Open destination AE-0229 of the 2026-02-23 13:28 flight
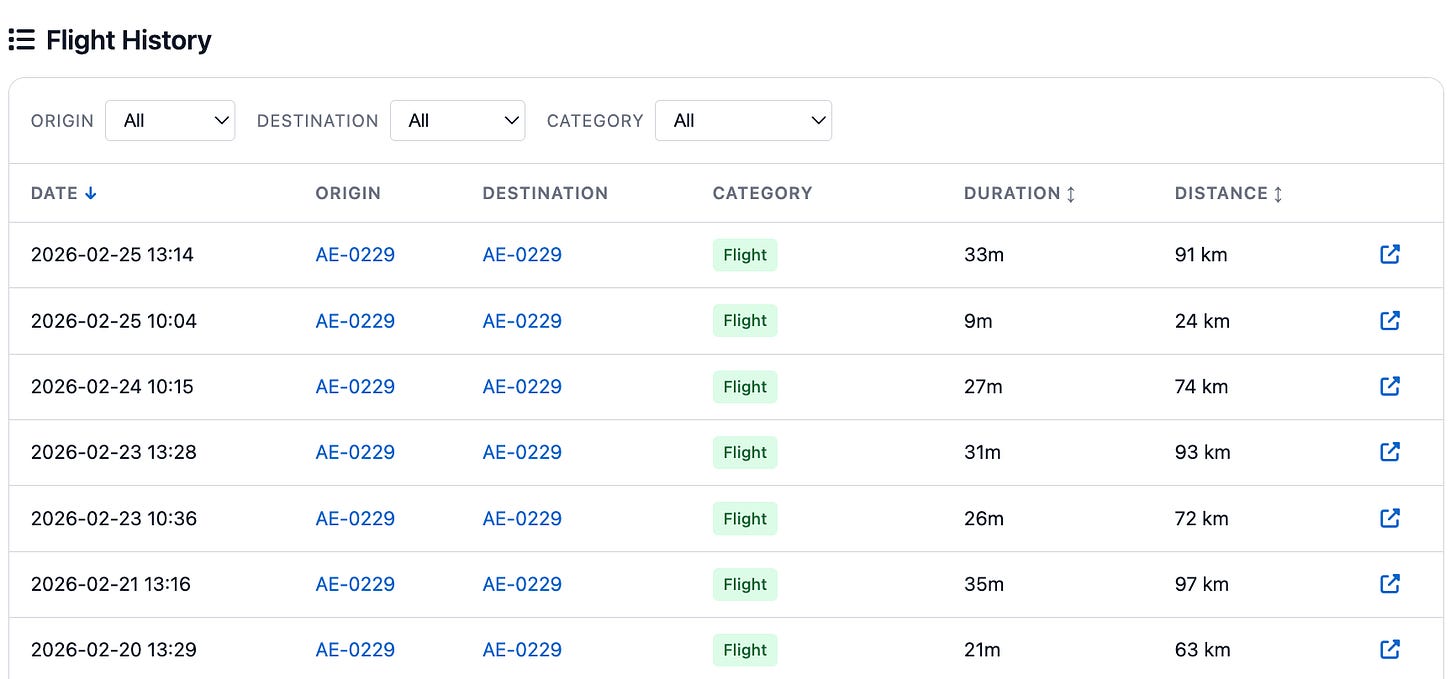The image size is (1456, 679). pyautogui.click(x=522, y=452)
